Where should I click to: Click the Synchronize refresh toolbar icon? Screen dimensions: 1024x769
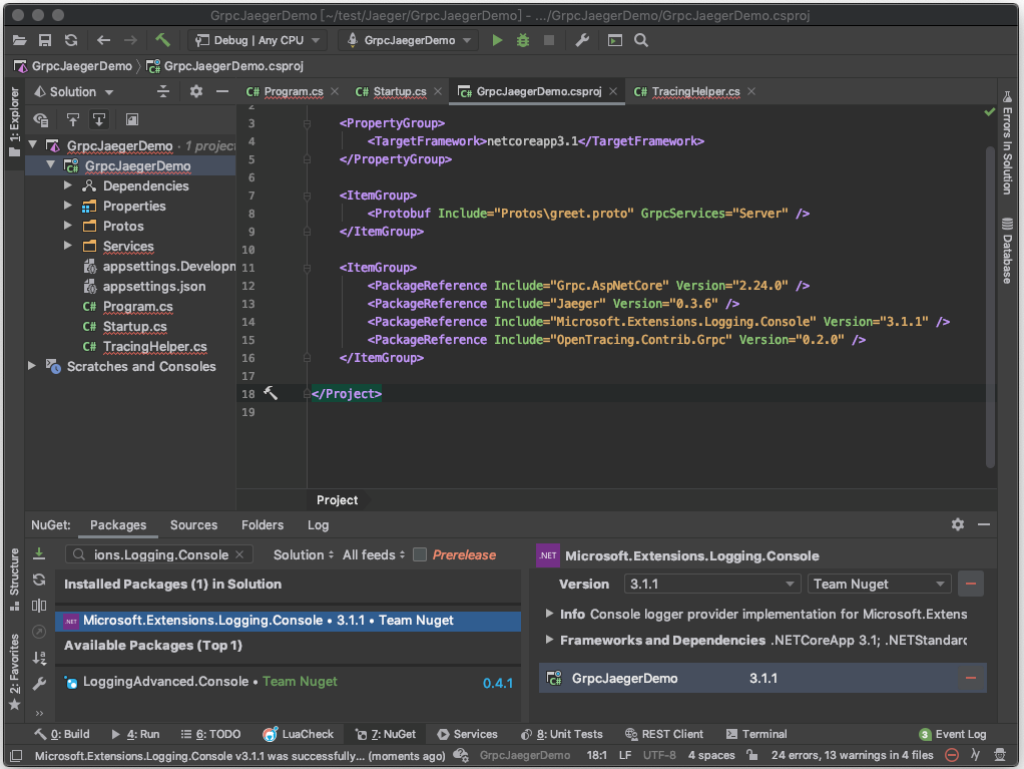point(71,40)
